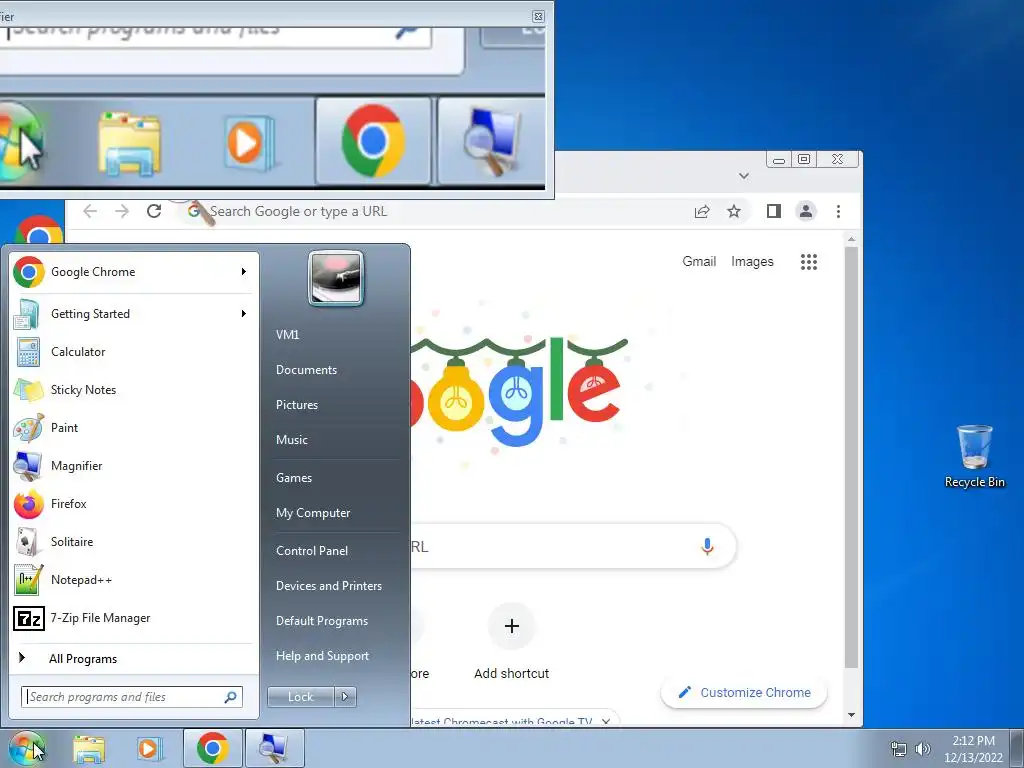Click Customize Chrome button

(744, 692)
